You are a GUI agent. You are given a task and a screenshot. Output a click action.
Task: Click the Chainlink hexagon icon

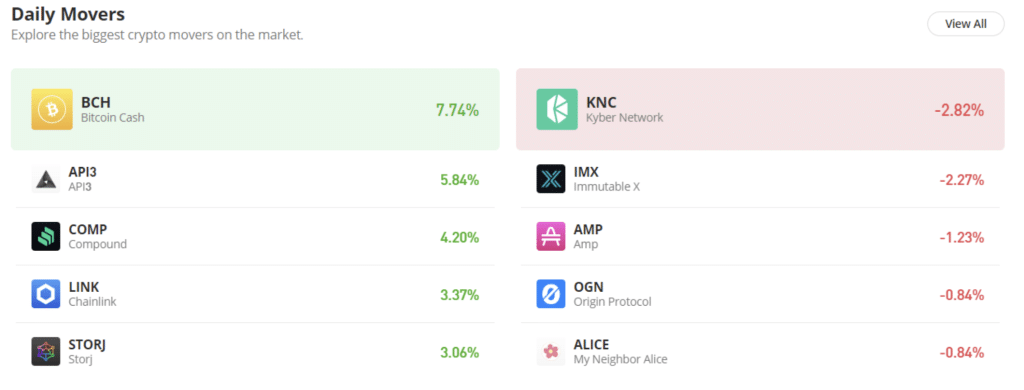[x=46, y=294]
